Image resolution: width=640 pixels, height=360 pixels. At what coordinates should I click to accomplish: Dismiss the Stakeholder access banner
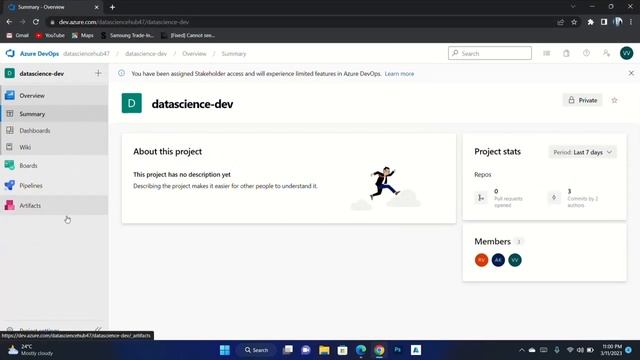tap(631, 73)
